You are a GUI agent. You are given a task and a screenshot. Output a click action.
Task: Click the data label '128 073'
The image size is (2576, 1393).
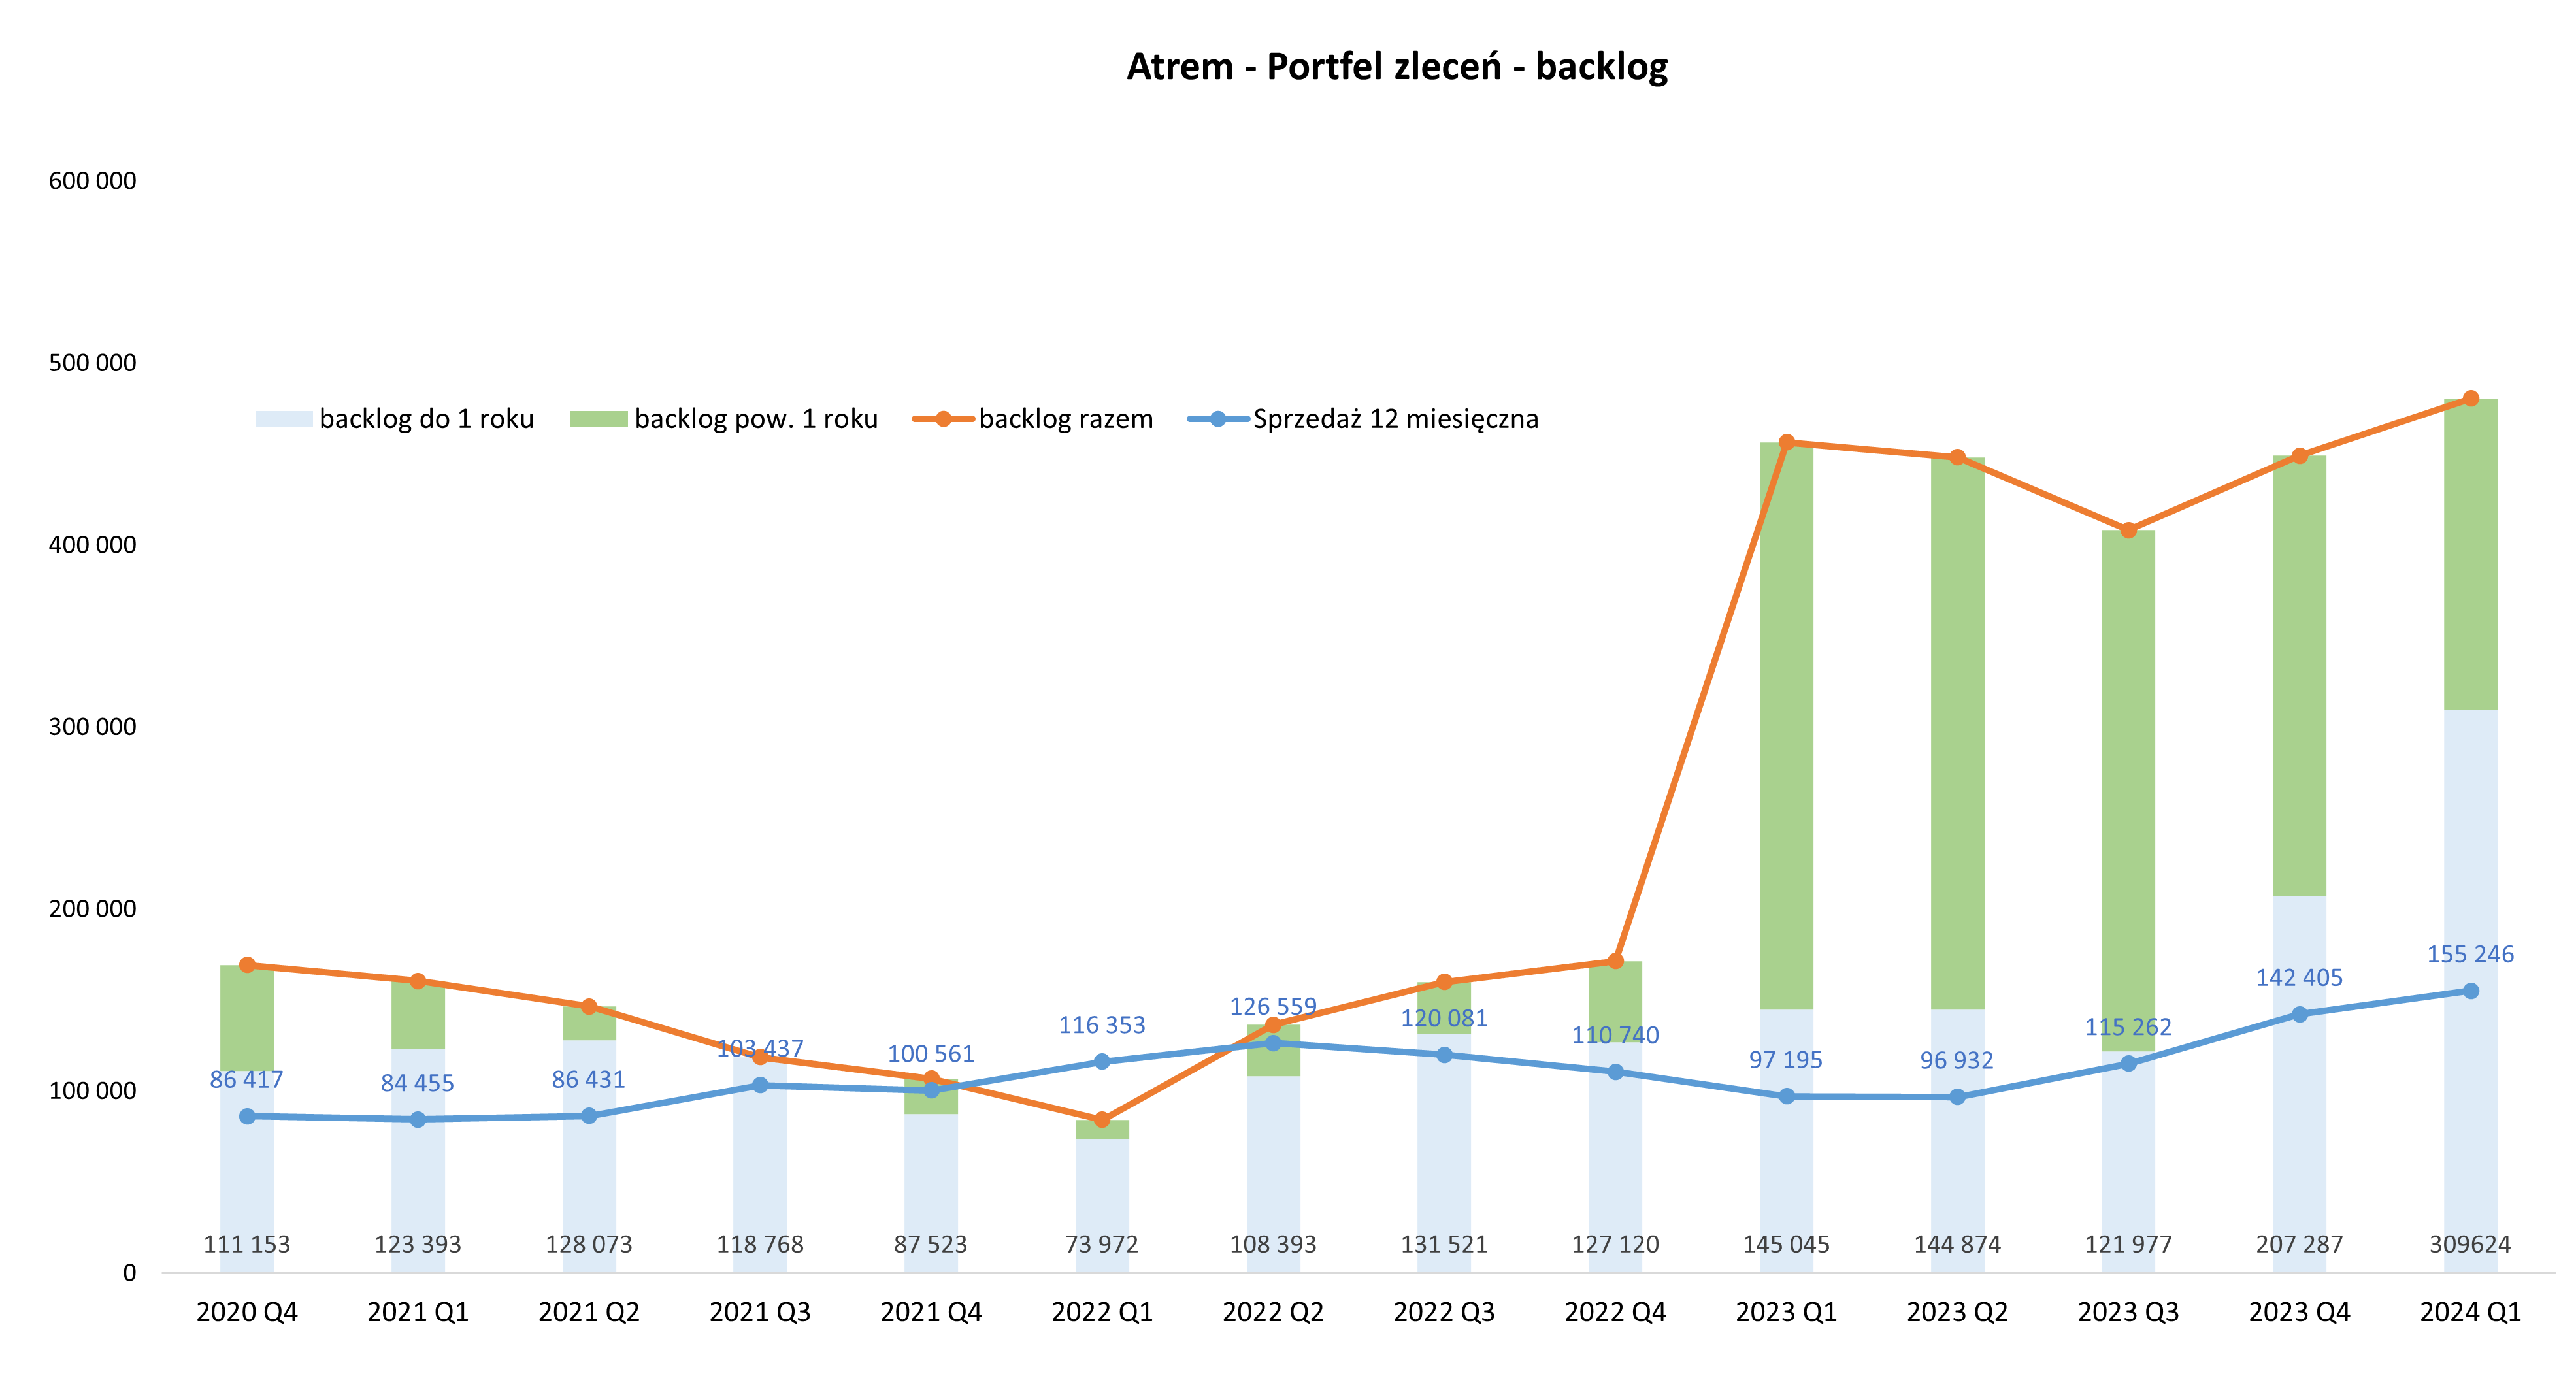click(x=589, y=1245)
